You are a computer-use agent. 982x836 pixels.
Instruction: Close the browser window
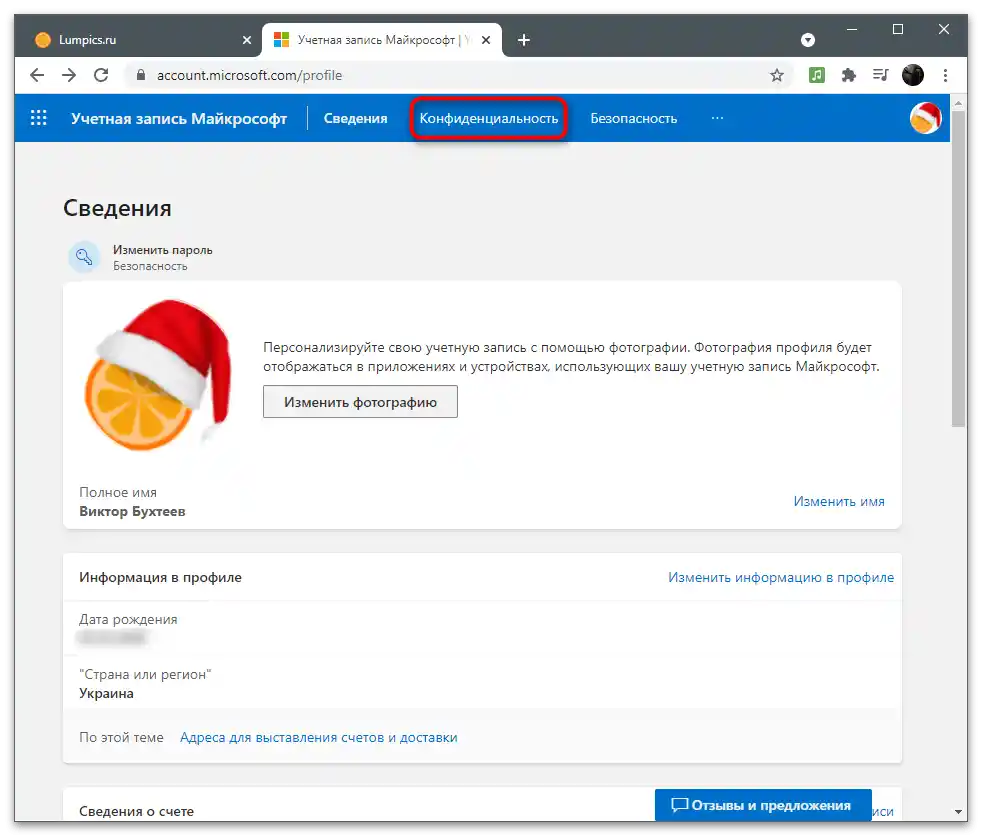pos(944,29)
